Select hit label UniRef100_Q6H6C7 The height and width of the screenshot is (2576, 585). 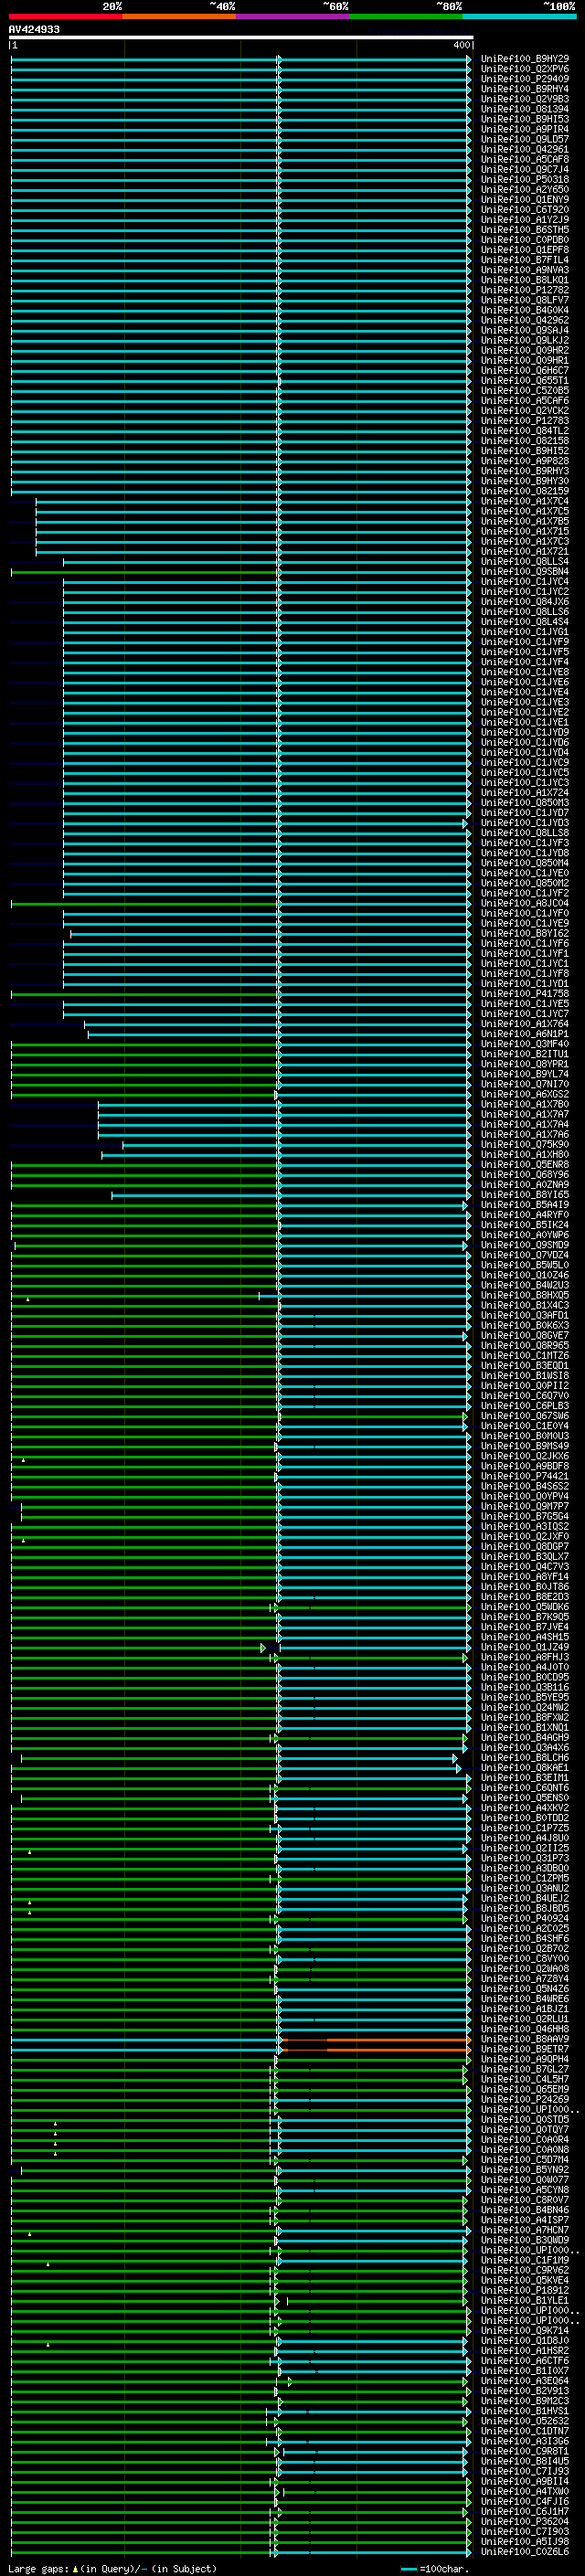tap(525, 370)
